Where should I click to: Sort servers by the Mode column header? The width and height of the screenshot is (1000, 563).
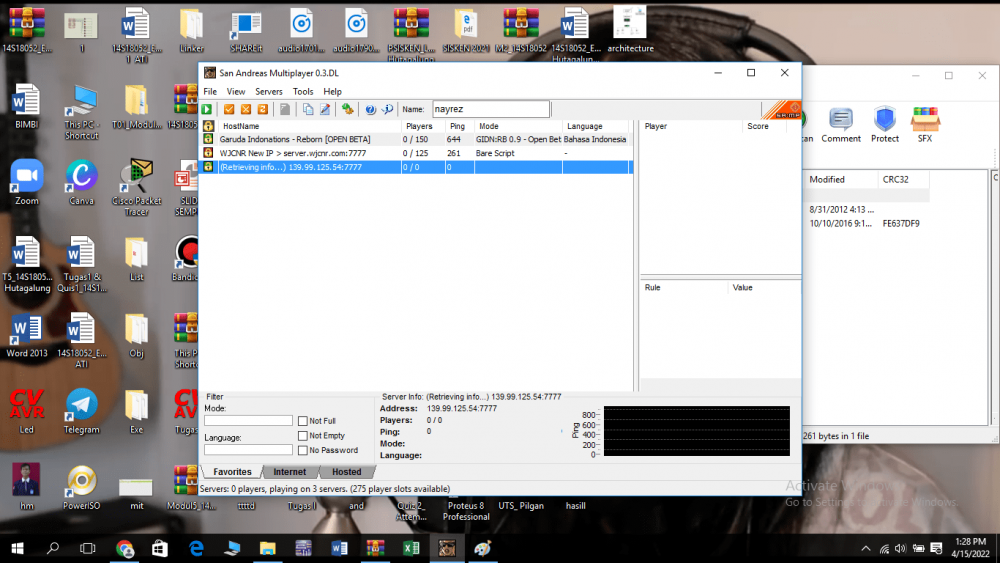518,126
